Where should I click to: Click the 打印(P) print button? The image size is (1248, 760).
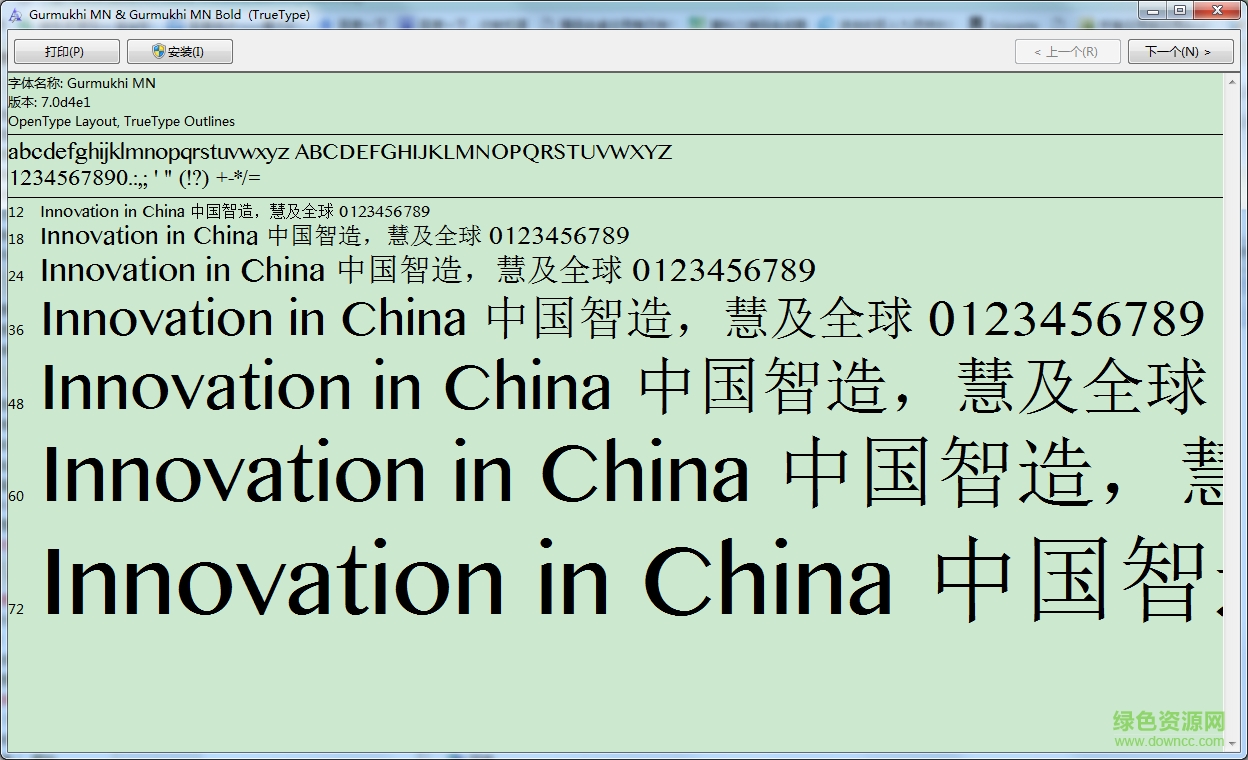66,52
